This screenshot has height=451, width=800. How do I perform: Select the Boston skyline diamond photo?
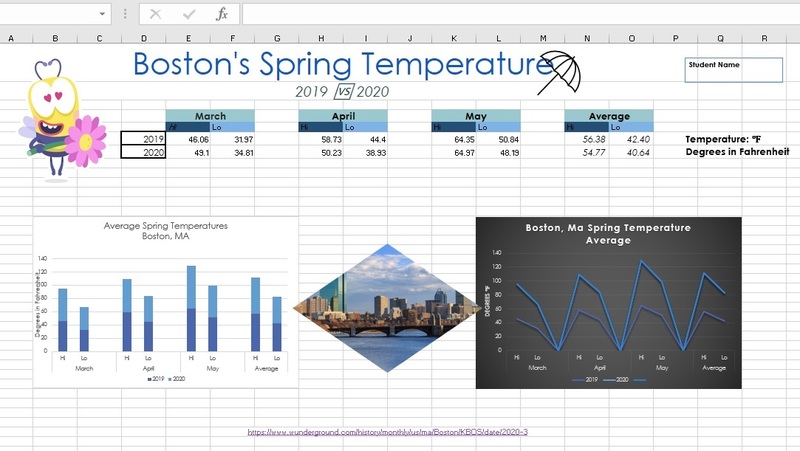click(x=386, y=308)
